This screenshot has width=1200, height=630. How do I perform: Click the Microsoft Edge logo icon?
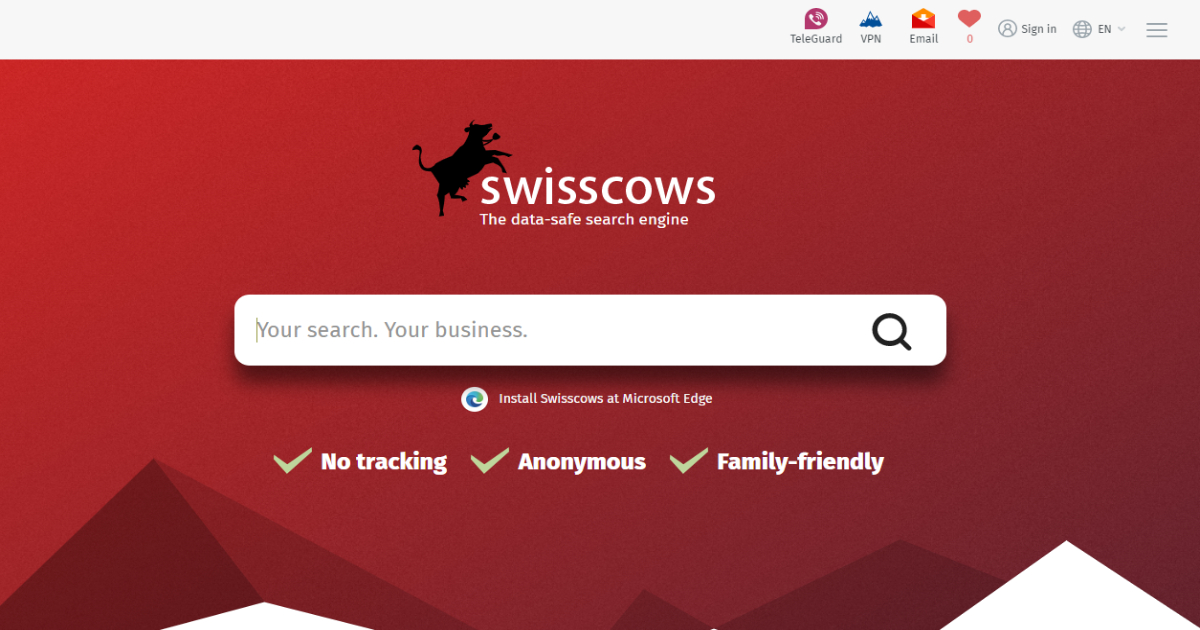coord(474,398)
